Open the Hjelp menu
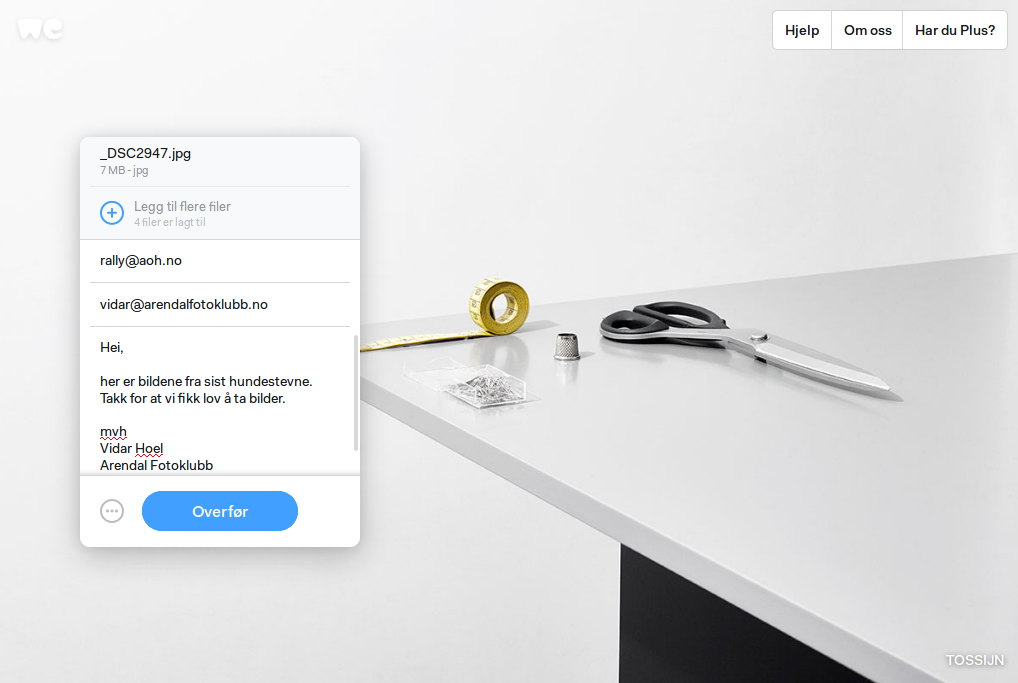This screenshot has height=683, width=1018. coord(802,31)
